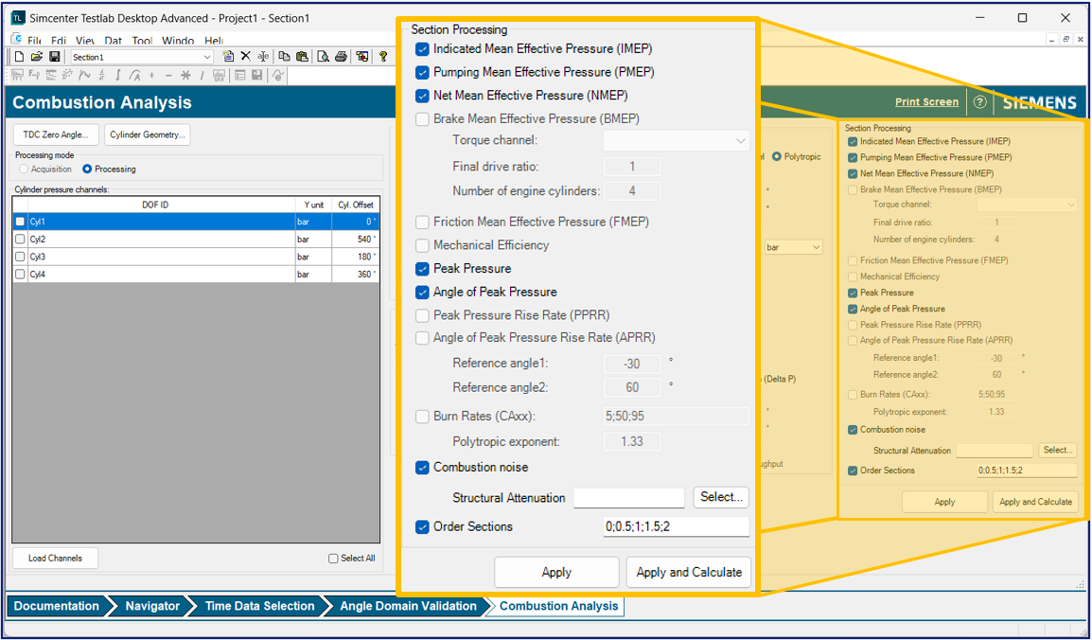This screenshot has width=1092, height=640.
Task: Click the Print Screen link
Action: point(926,102)
